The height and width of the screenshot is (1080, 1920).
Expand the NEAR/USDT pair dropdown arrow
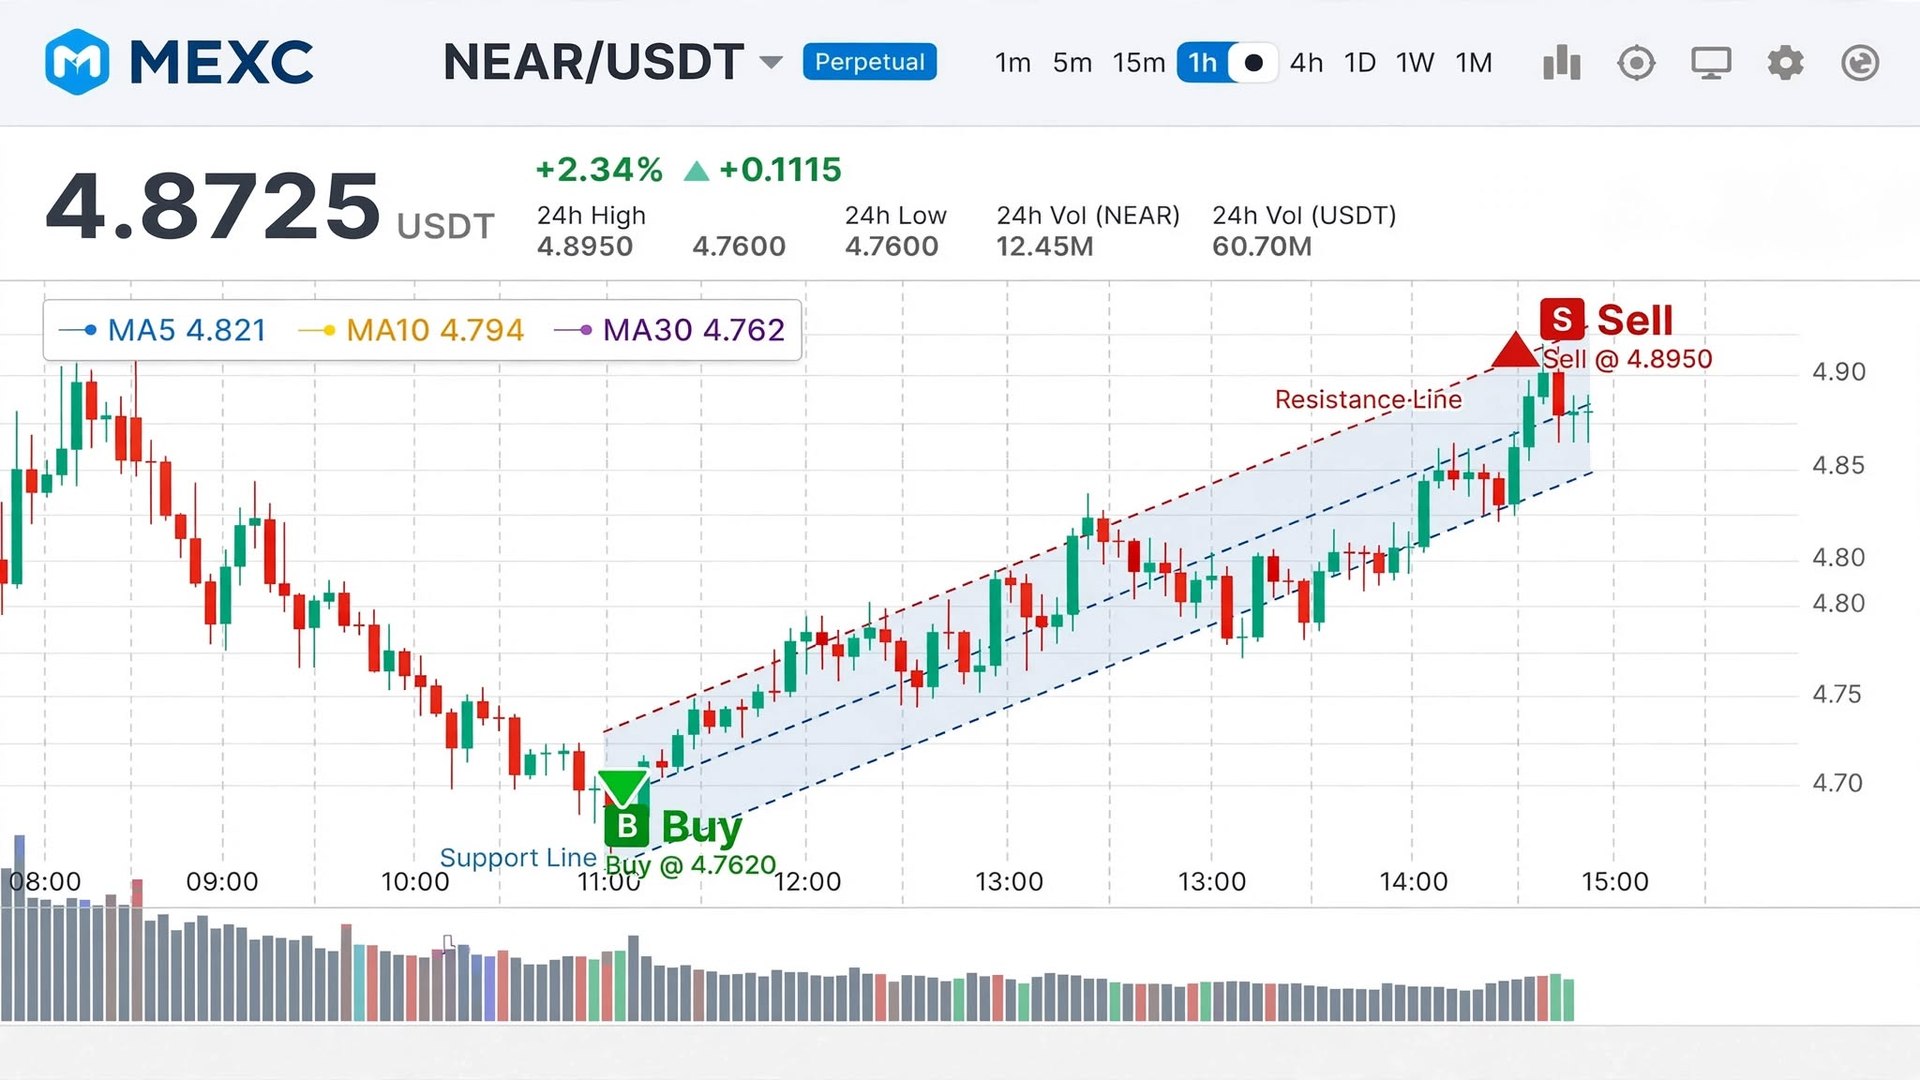[770, 62]
